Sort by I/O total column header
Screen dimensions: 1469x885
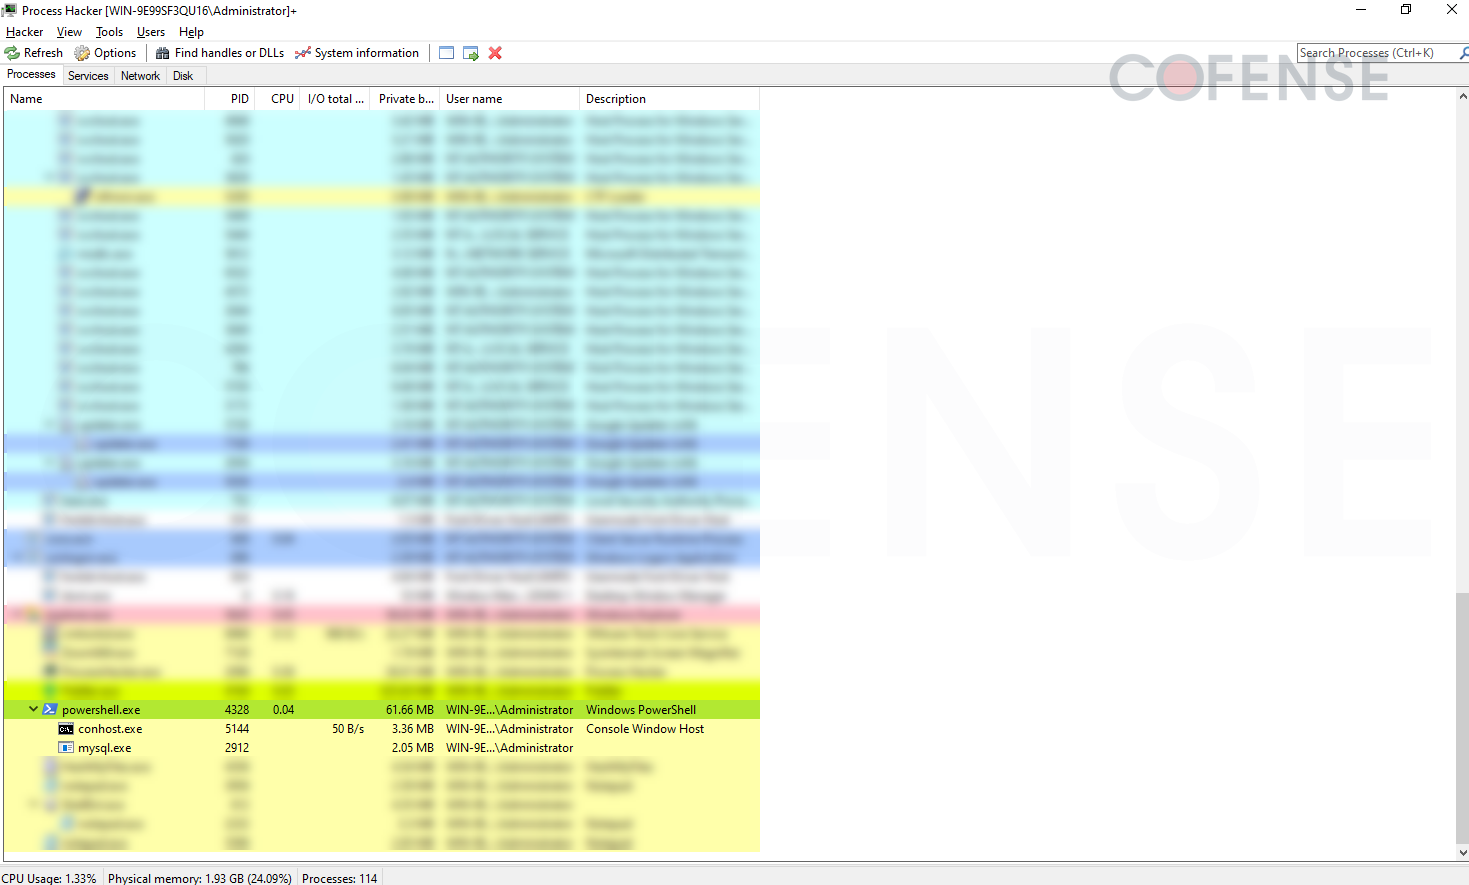pos(335,99)
